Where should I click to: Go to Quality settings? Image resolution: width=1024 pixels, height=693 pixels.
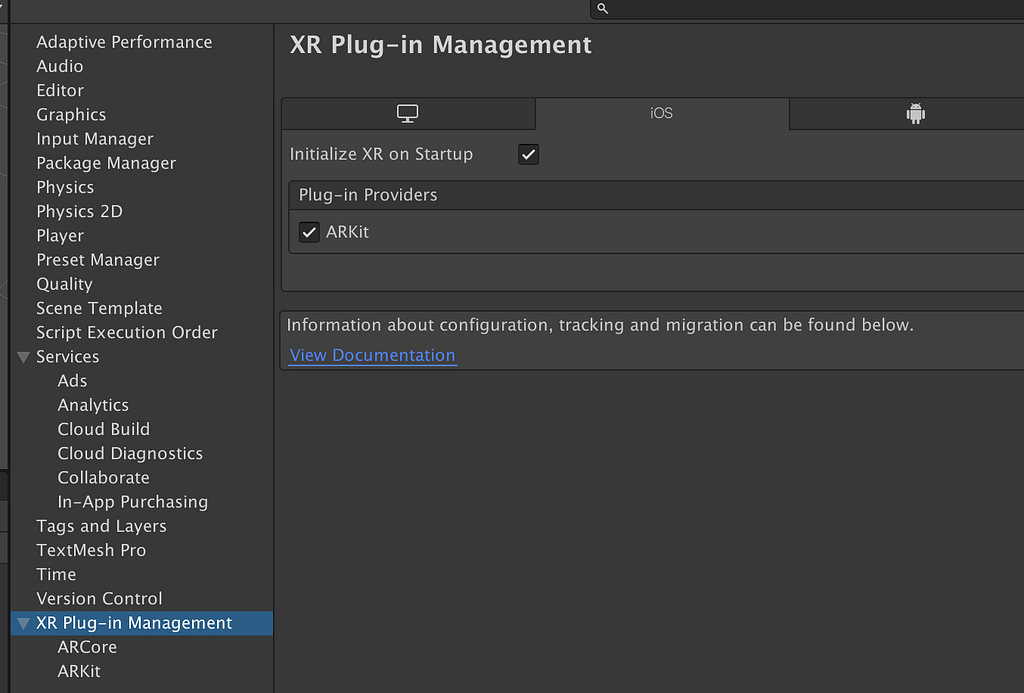(x=64, y=283)
